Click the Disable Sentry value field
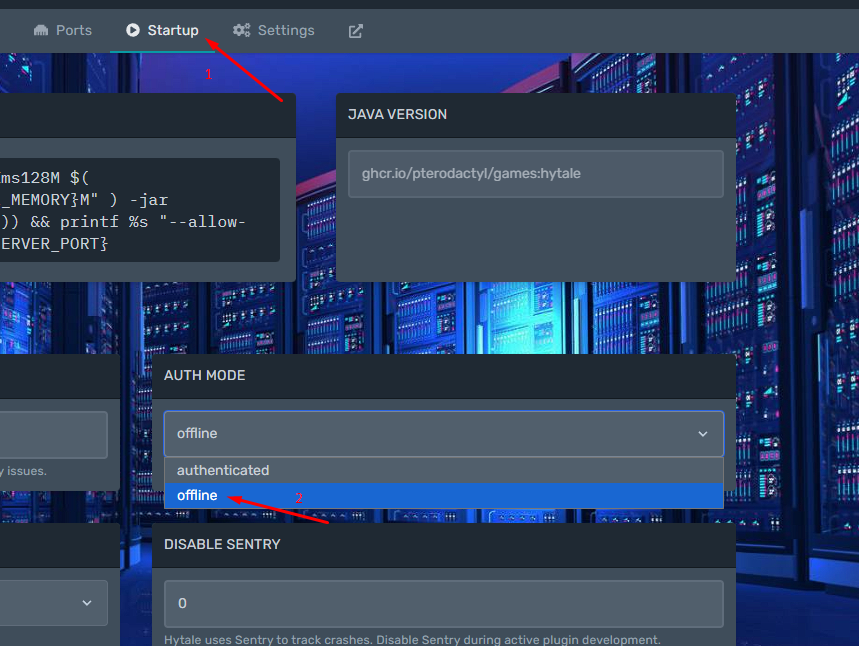This screenshot has height=646, width=859. pyautogui.click(x=443, y=604)
